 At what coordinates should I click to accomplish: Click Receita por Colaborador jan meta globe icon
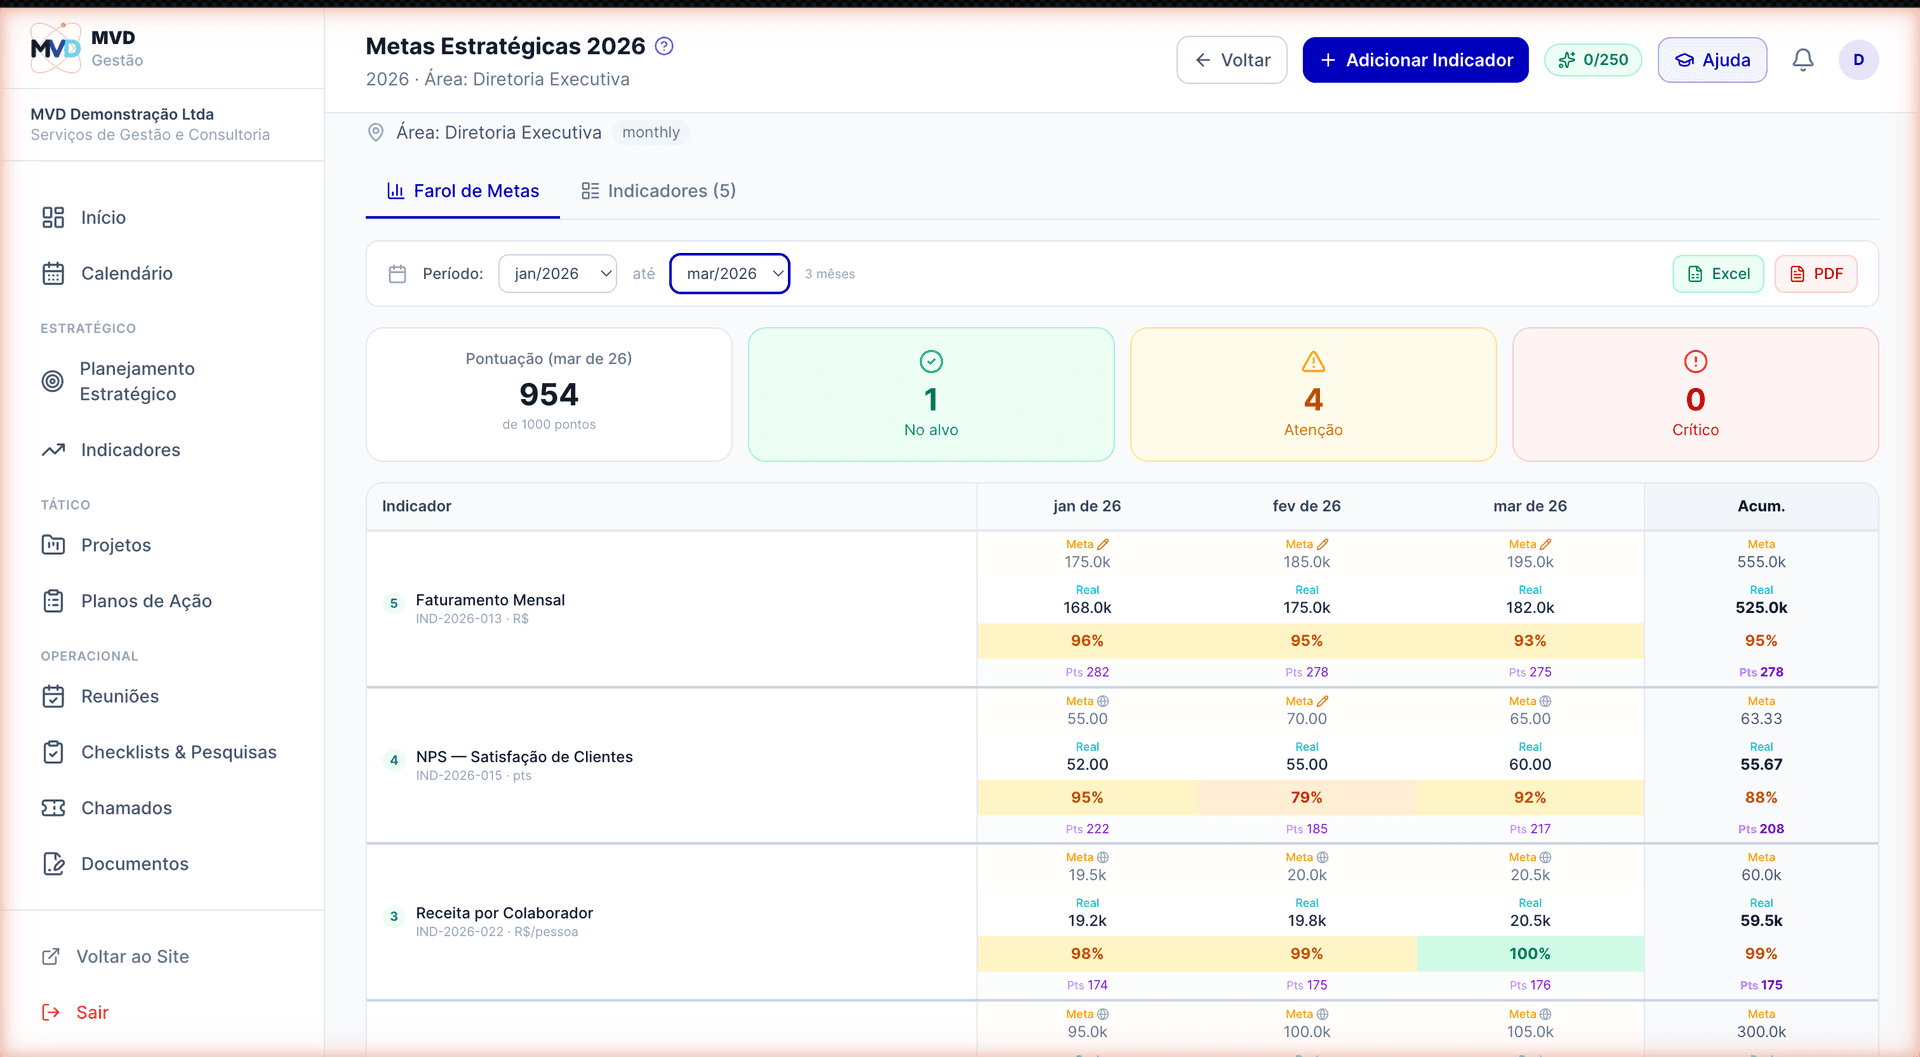click(1103, 858)
